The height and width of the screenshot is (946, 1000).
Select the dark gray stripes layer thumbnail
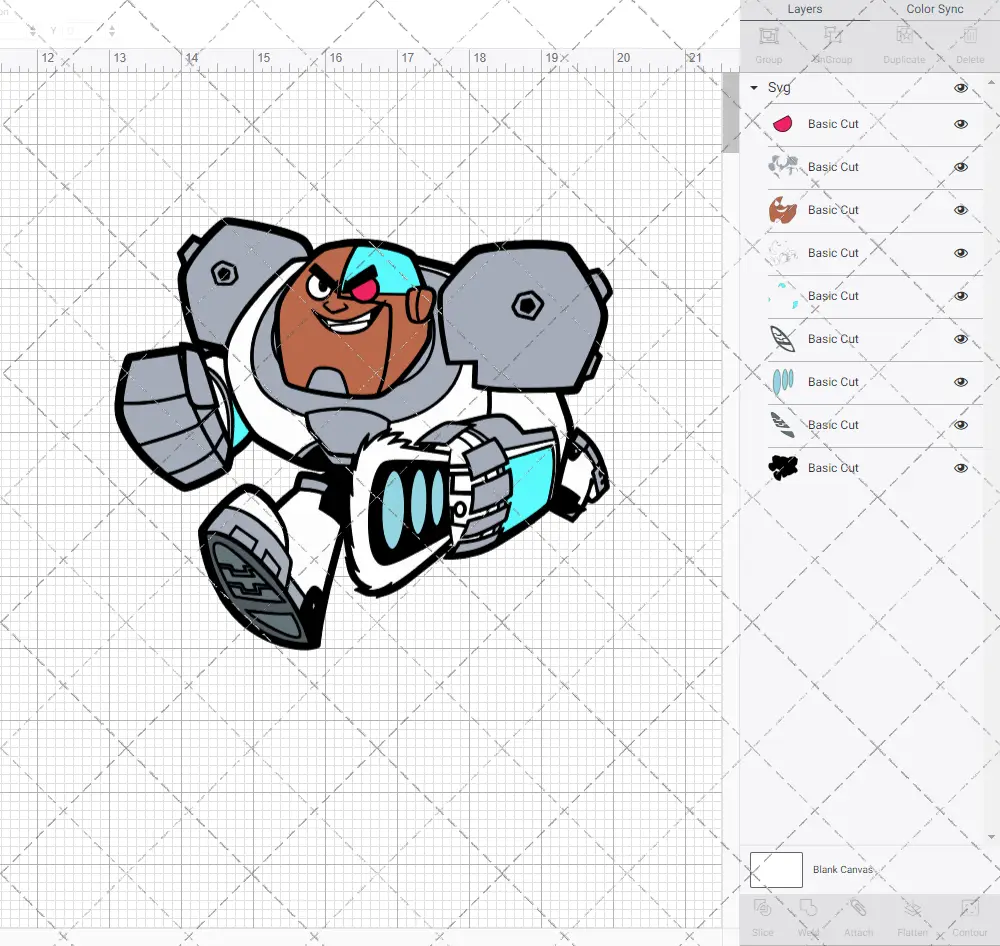(783, 425)
